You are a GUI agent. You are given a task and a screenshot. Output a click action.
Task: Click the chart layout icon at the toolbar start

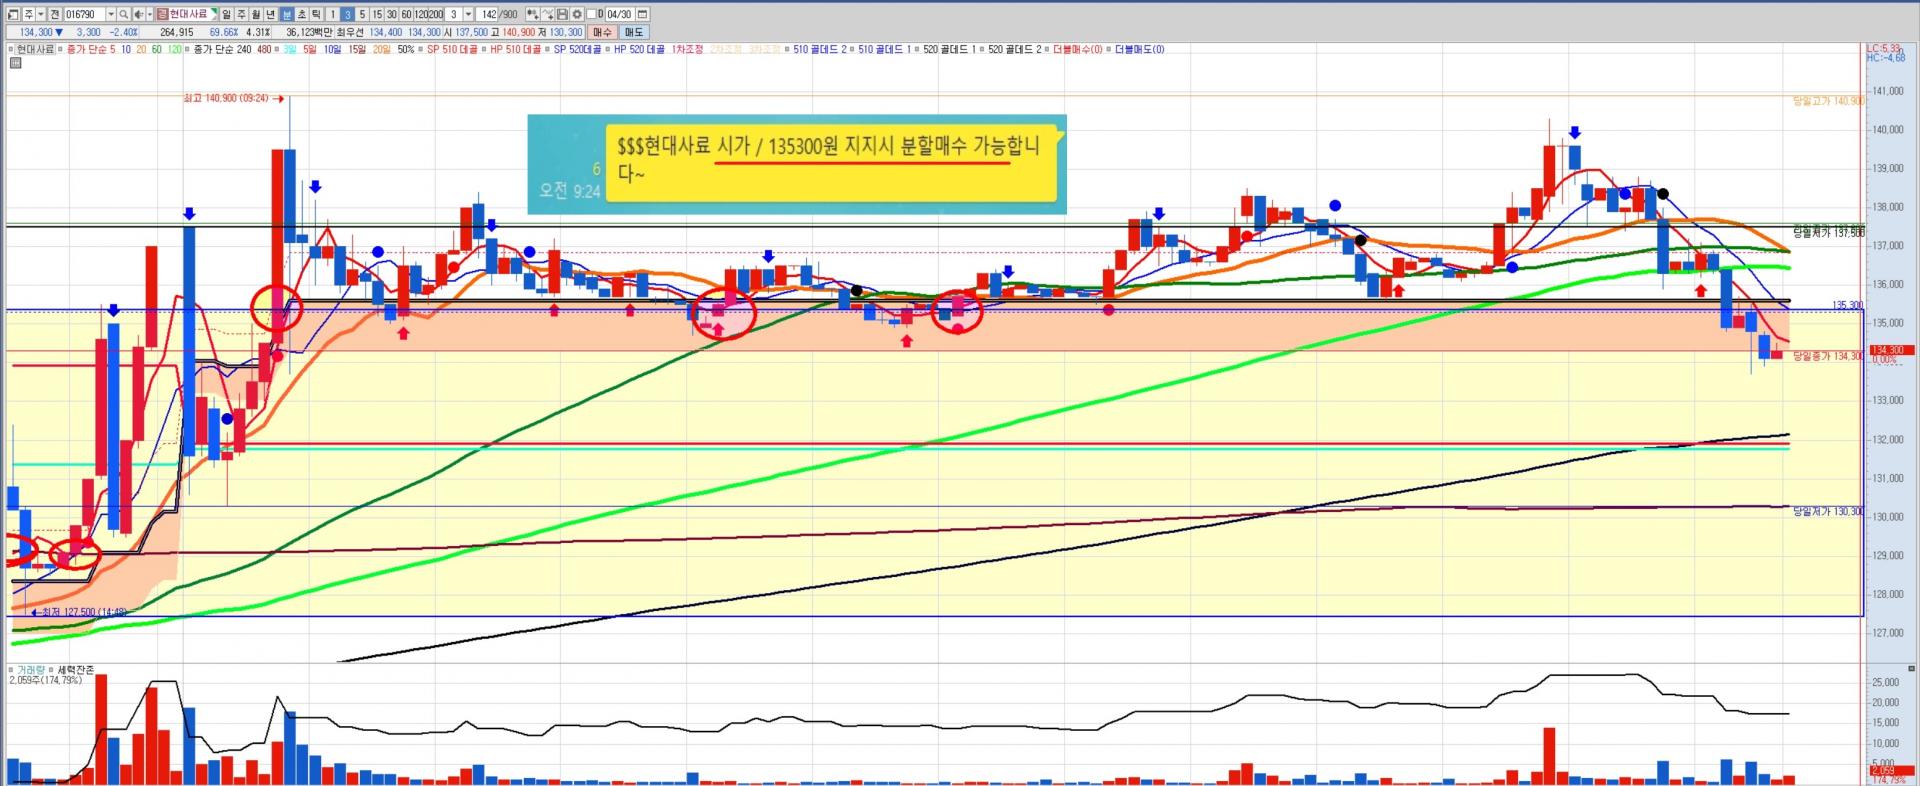(x=13, y=15)
